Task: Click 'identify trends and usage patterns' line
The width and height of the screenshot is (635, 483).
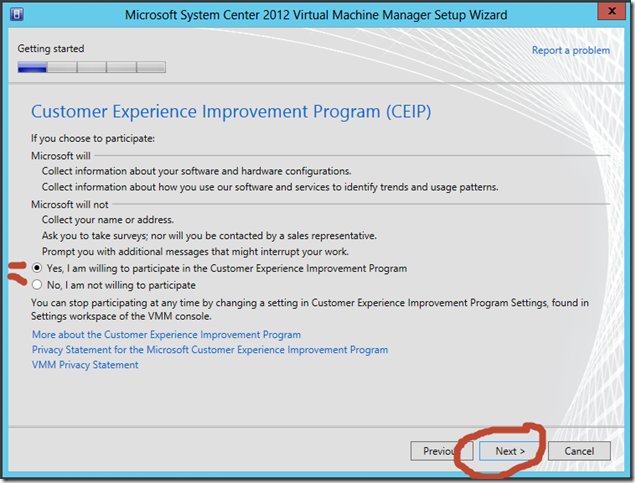Action: tap(270, 187)
